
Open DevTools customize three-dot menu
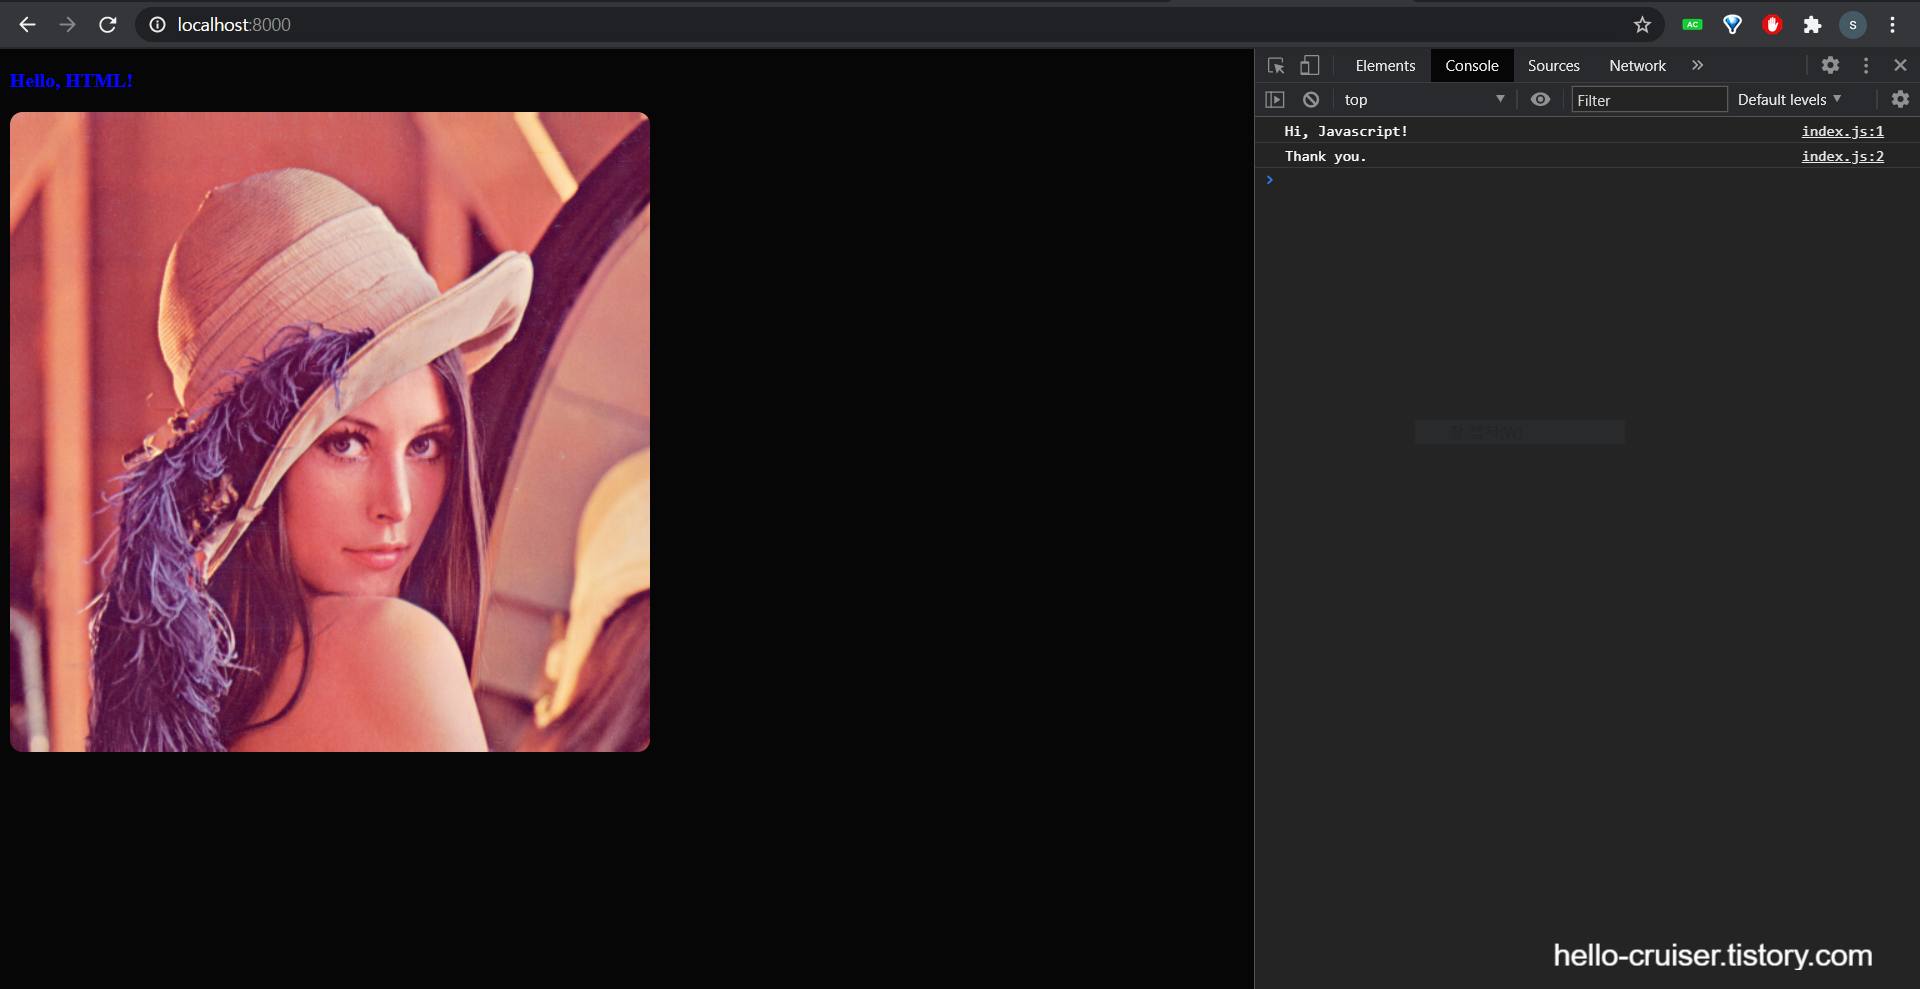1866,65
